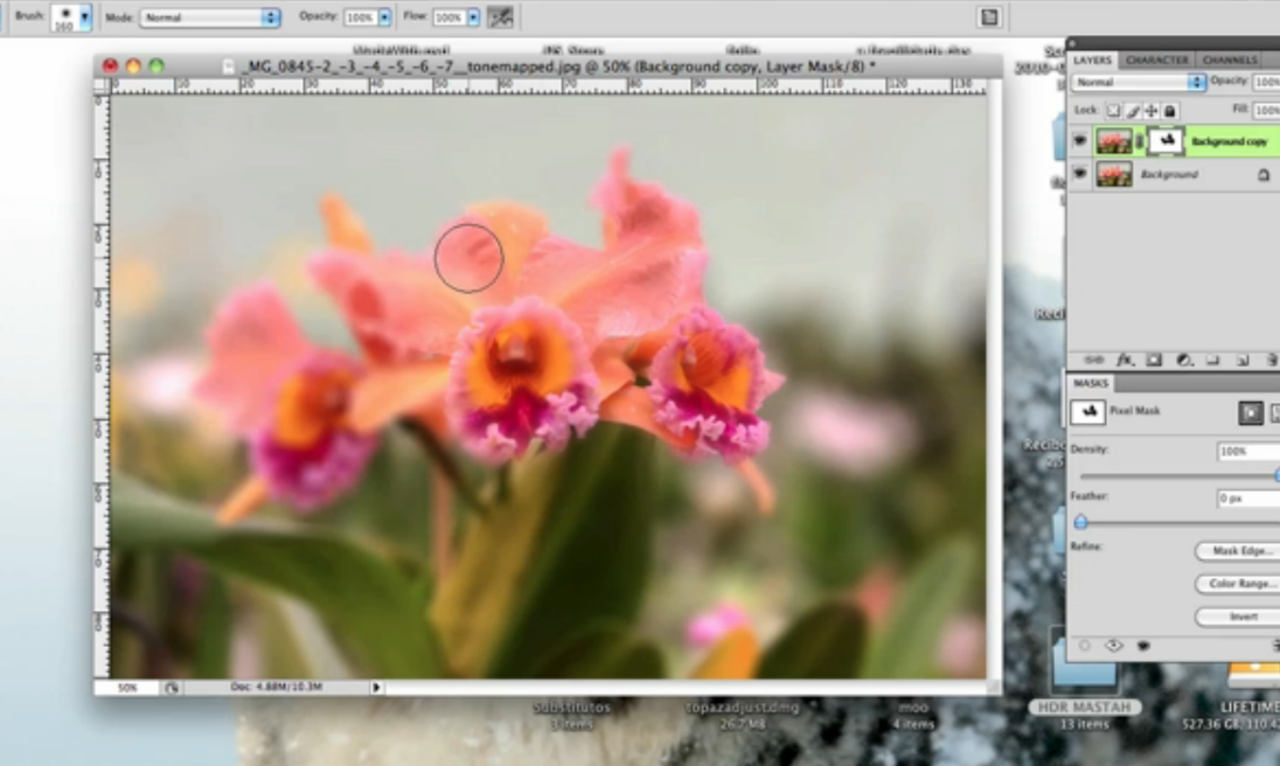The height and width of the screenshot is (766, 1280).
Task: Click the lock image pixels brush icon
Action: [1132, 111]
